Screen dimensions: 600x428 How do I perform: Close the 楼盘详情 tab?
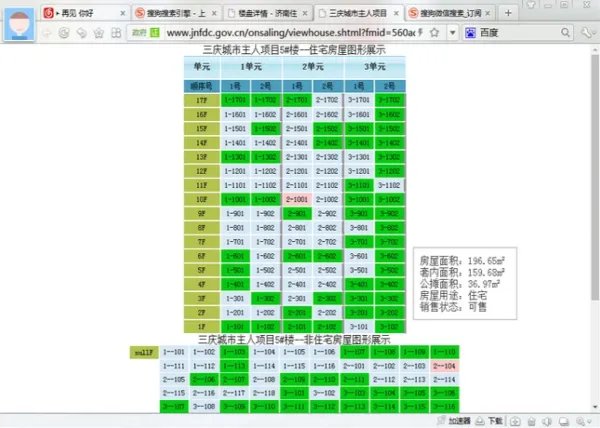(305, 13)
